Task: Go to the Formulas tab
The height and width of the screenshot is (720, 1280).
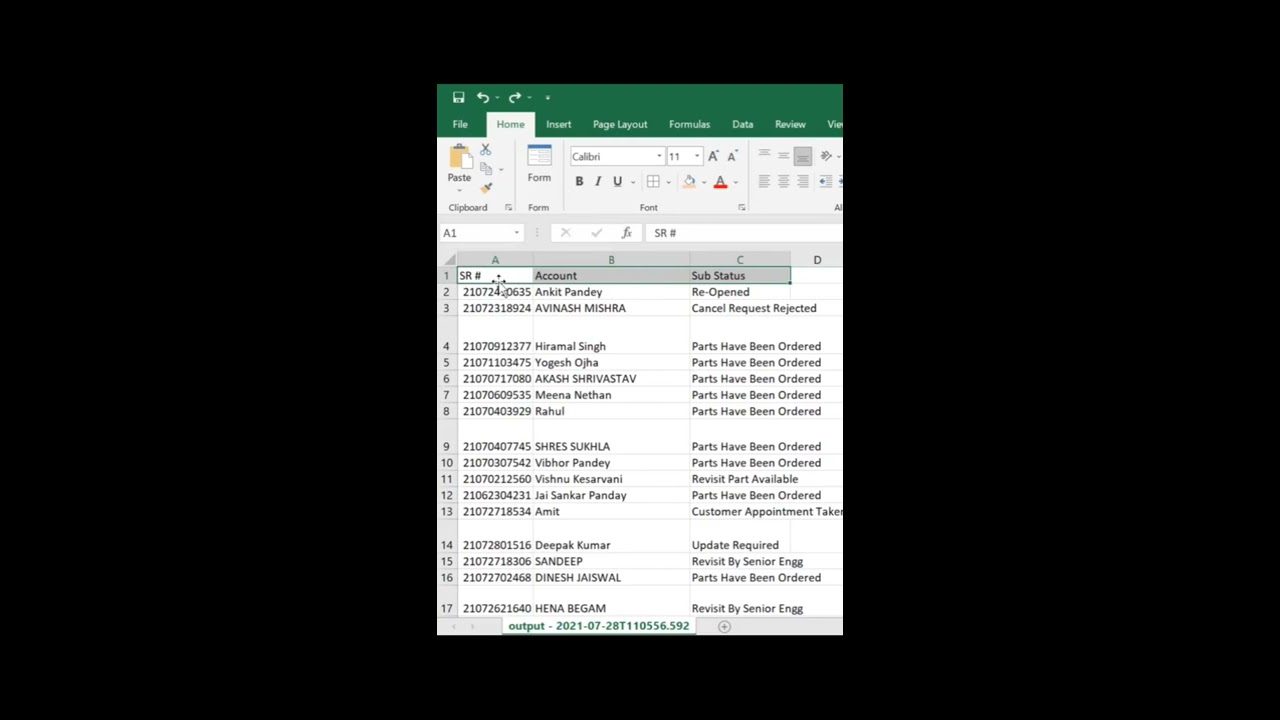Action: [689, 124]
